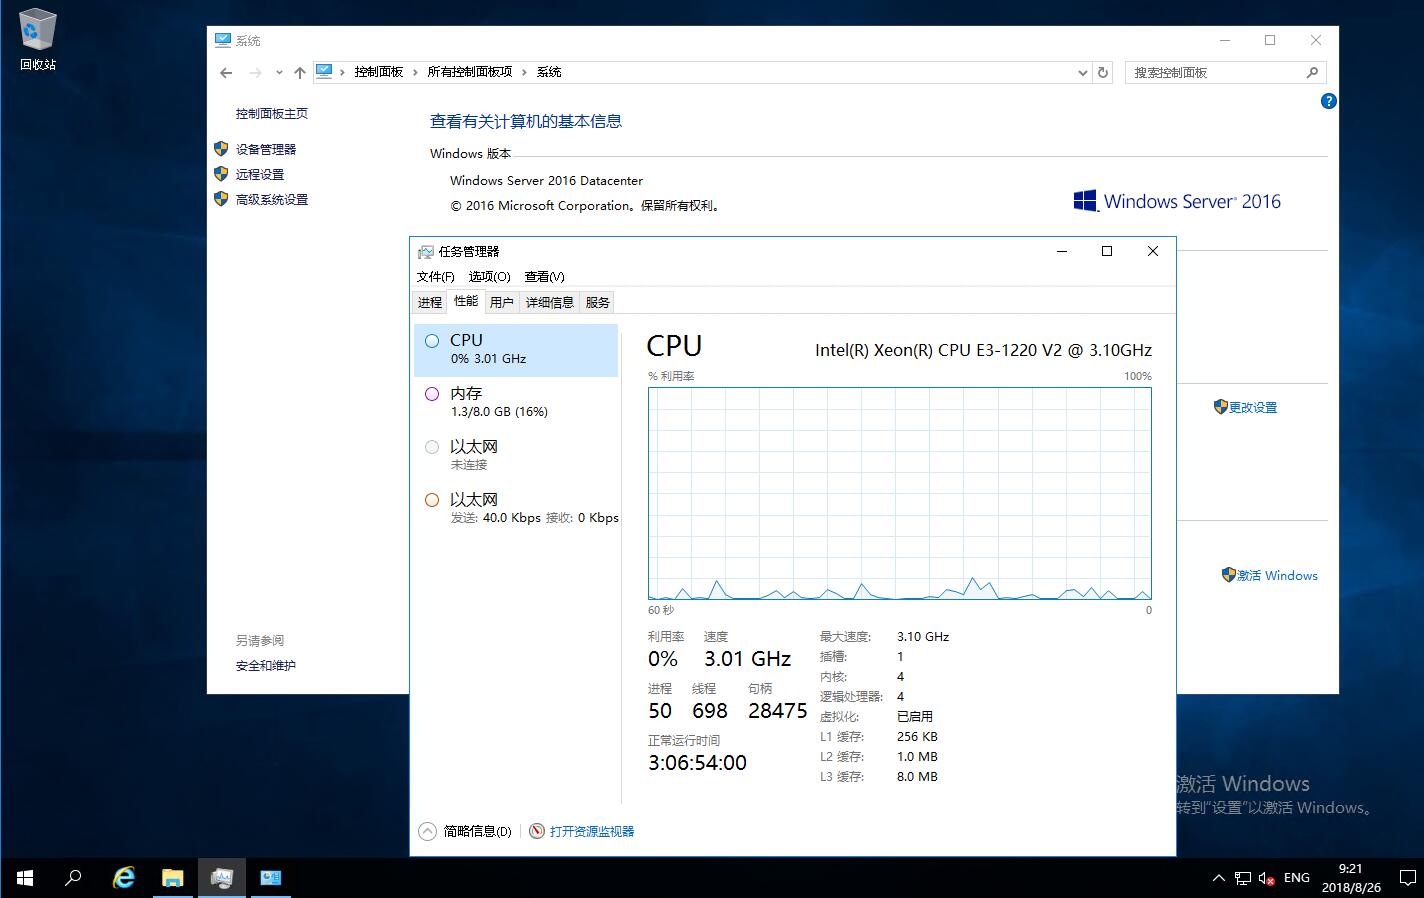Viewport: 1424px width, 898px height.
Task: Click the CPU utilization graph
Action: pos(899,493)
